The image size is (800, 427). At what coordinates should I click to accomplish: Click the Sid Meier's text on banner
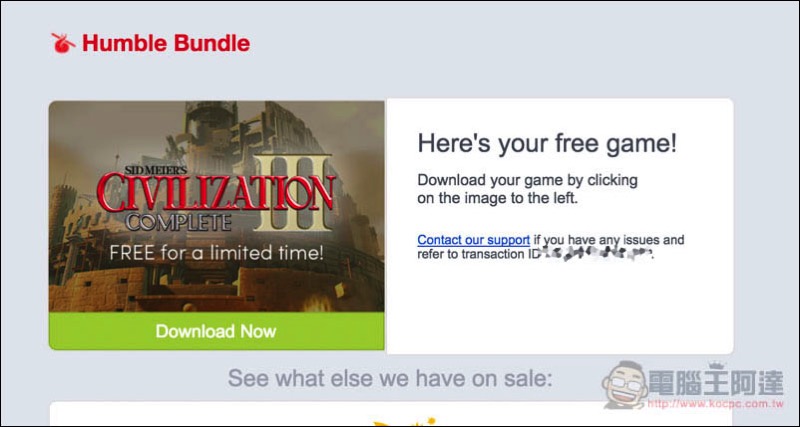tap(157, 169)
